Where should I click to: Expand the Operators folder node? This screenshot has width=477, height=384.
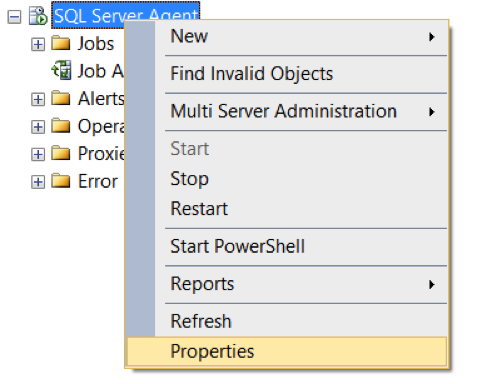coord(38,127)
